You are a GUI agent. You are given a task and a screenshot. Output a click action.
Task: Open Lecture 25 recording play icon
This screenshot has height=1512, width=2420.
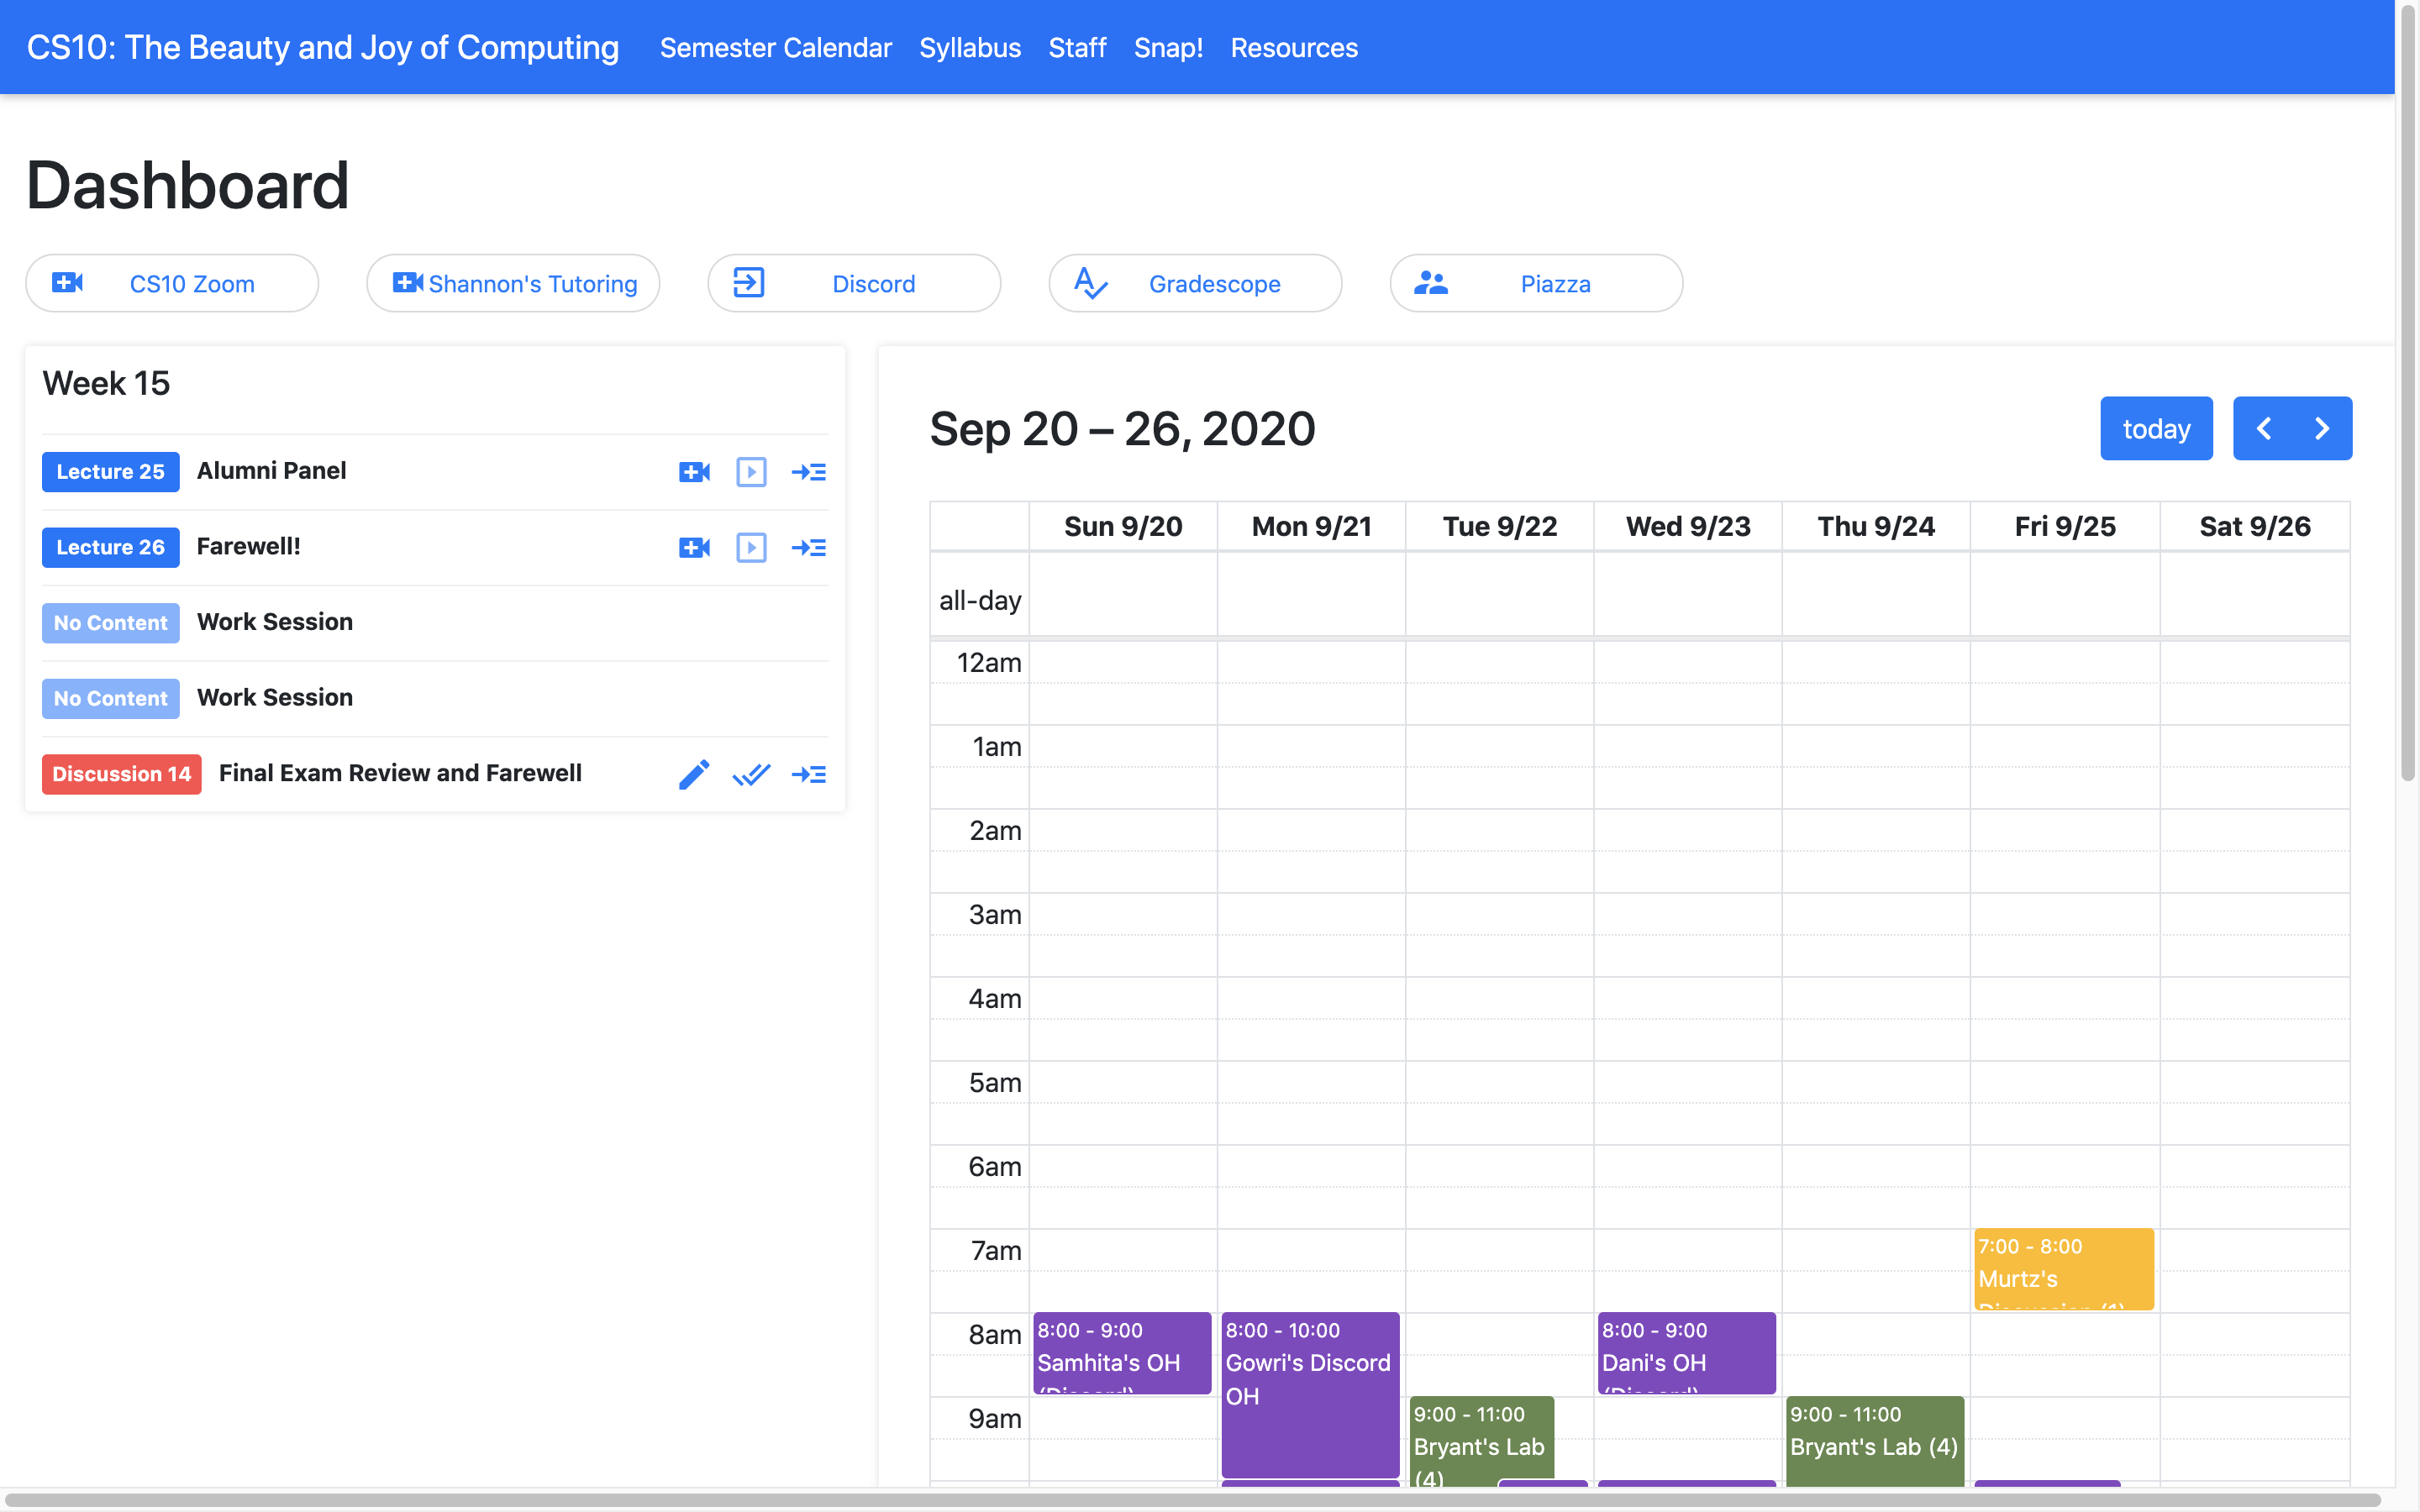tap(751, 472)
